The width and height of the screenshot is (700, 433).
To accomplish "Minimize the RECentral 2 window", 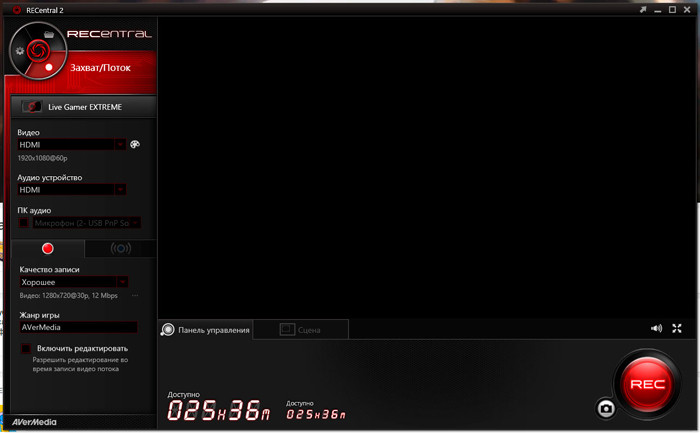I will click(x=658, y=10).
